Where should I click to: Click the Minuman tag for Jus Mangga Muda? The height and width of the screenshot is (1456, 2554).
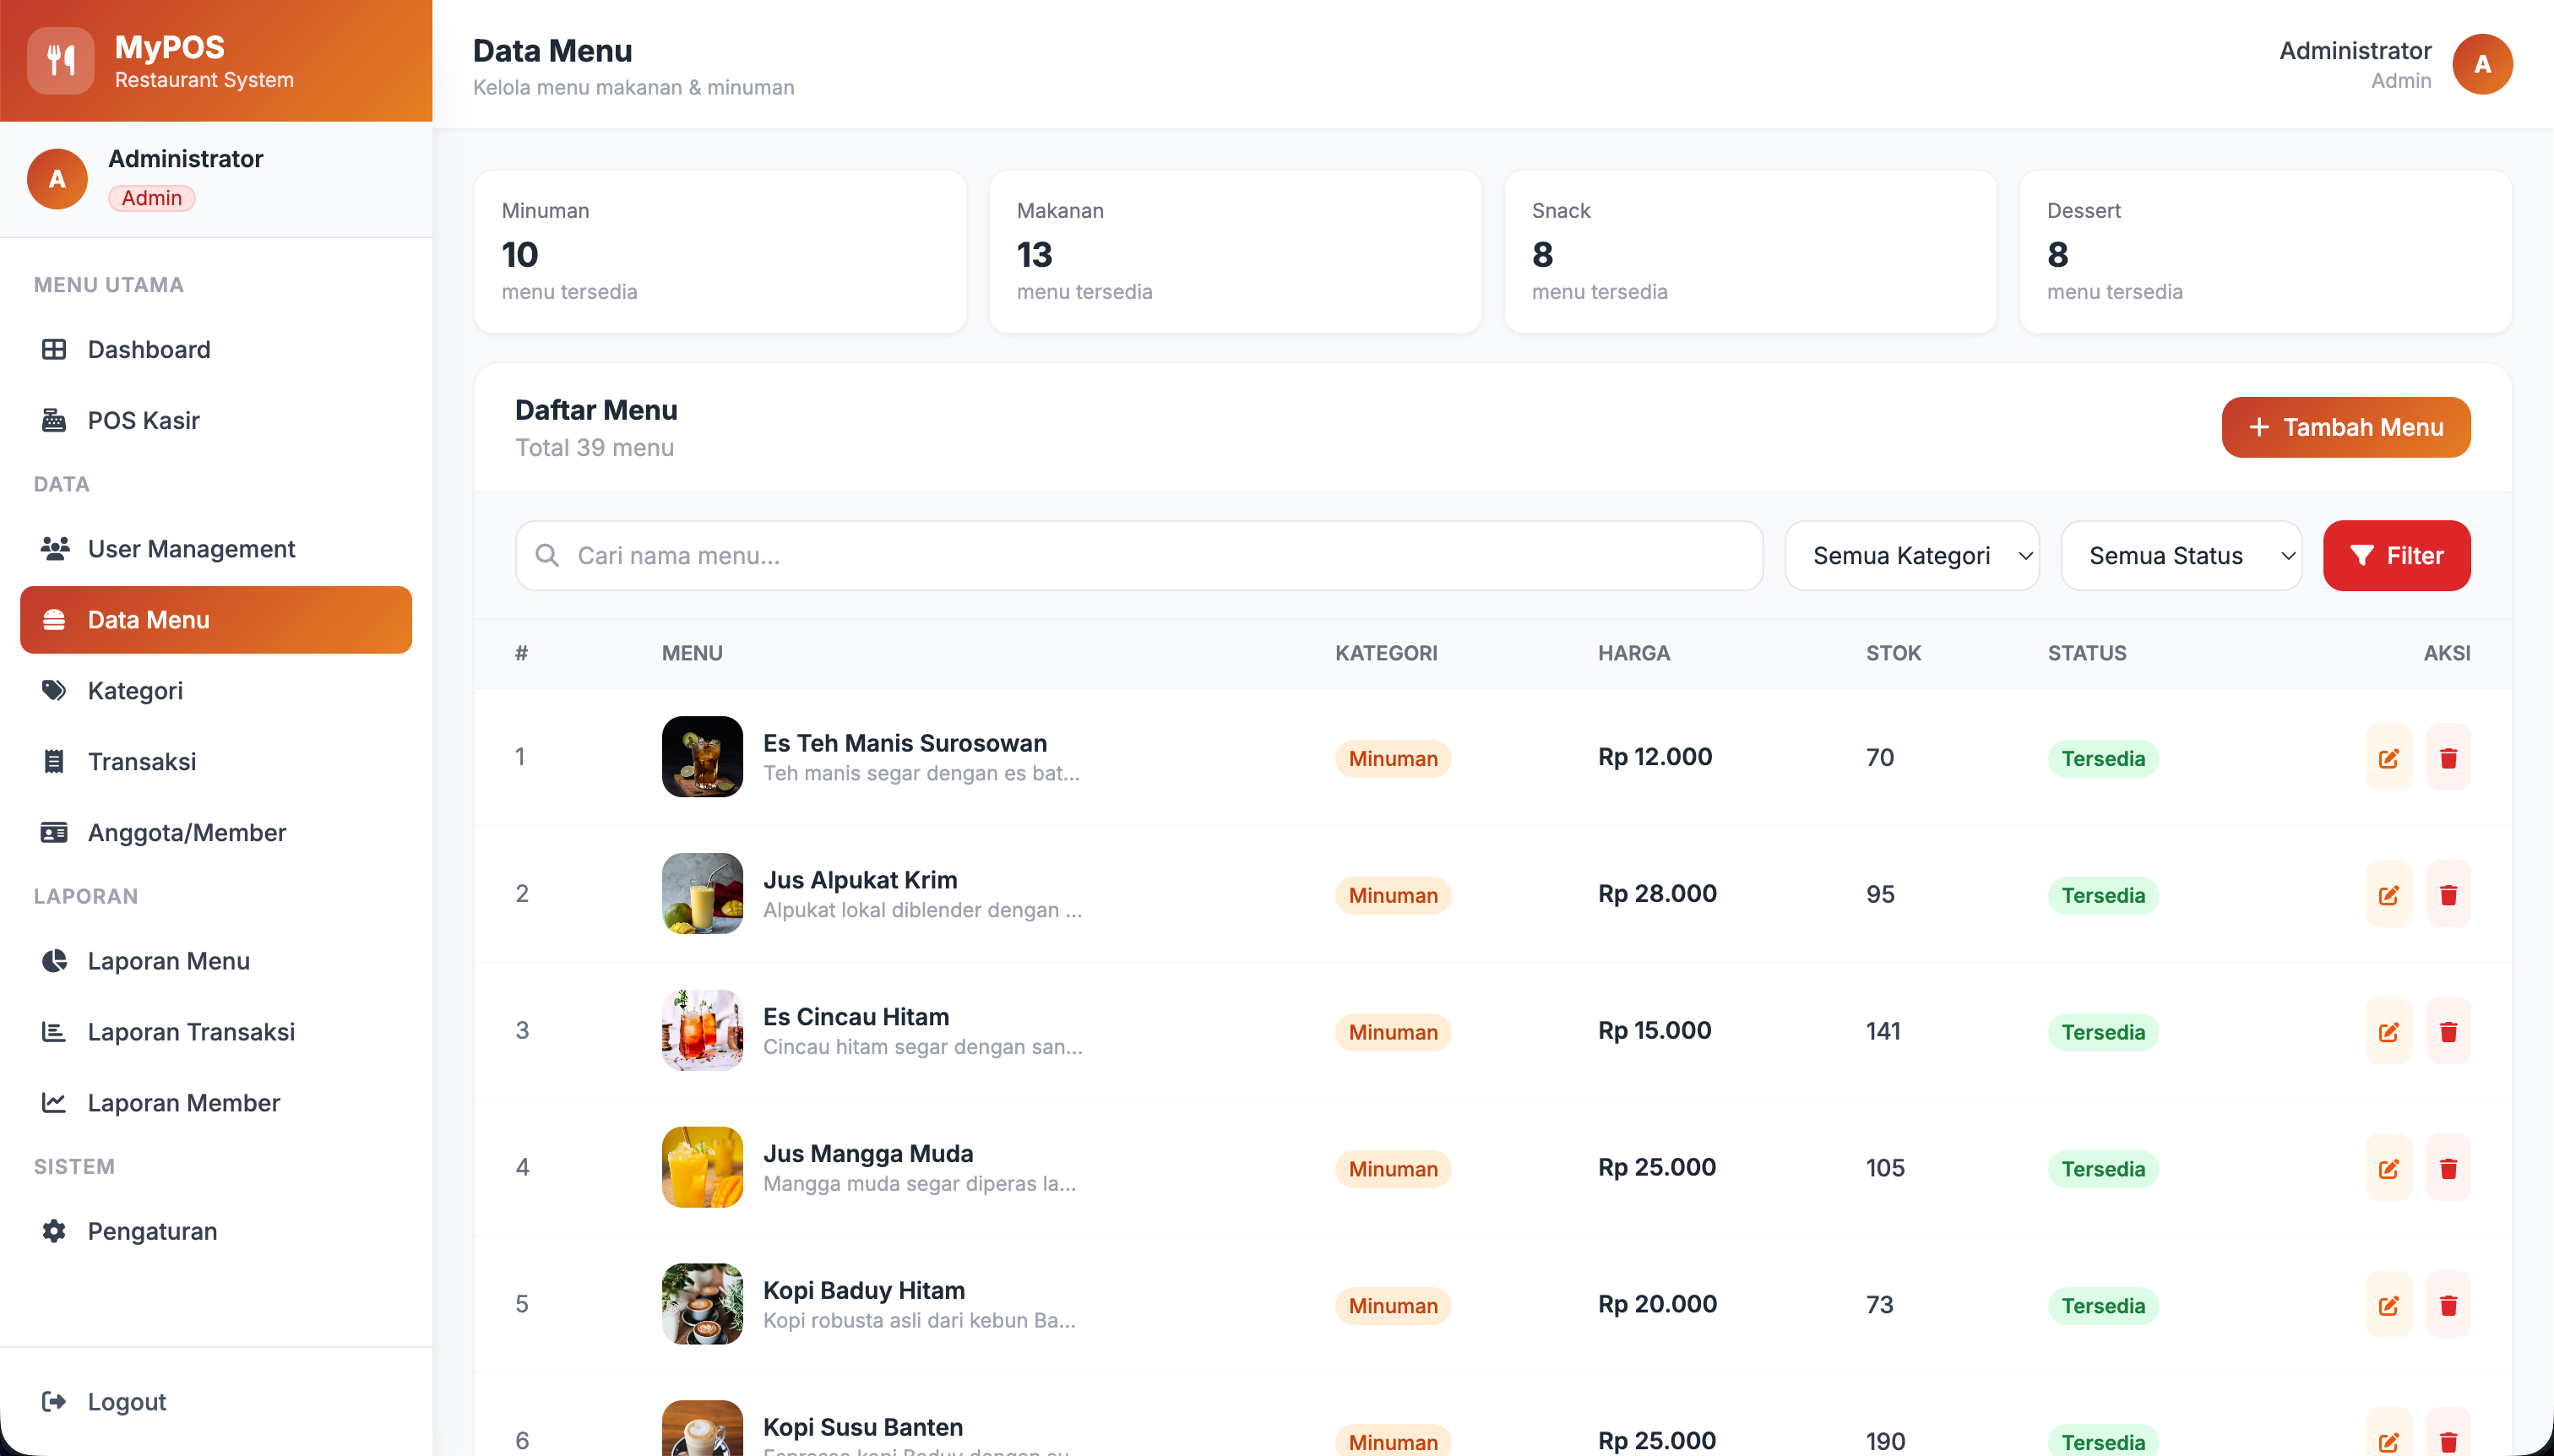1392,1169
